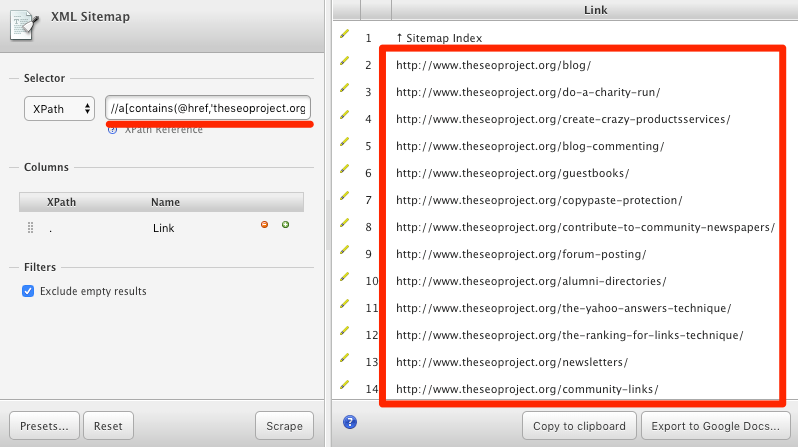Select the-yahoo-answers-technique link row
The image size is (798, 447).
(x=563, y=308)
